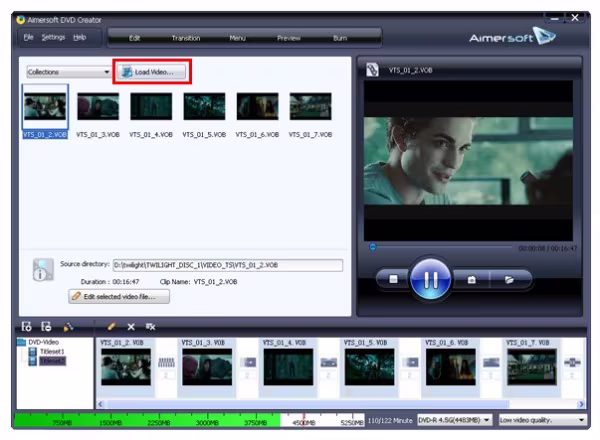Click transition icon after VTS_01_5 clip
The image size is (600, 440).
tap(410, 362)
